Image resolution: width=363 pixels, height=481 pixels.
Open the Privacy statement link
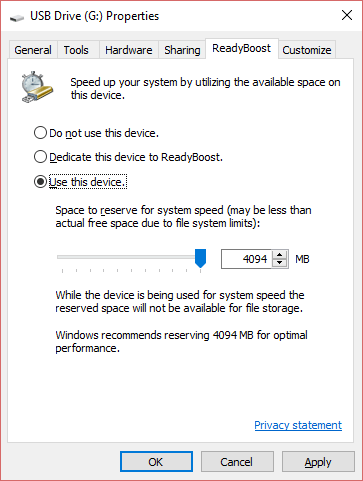point(298,425)
